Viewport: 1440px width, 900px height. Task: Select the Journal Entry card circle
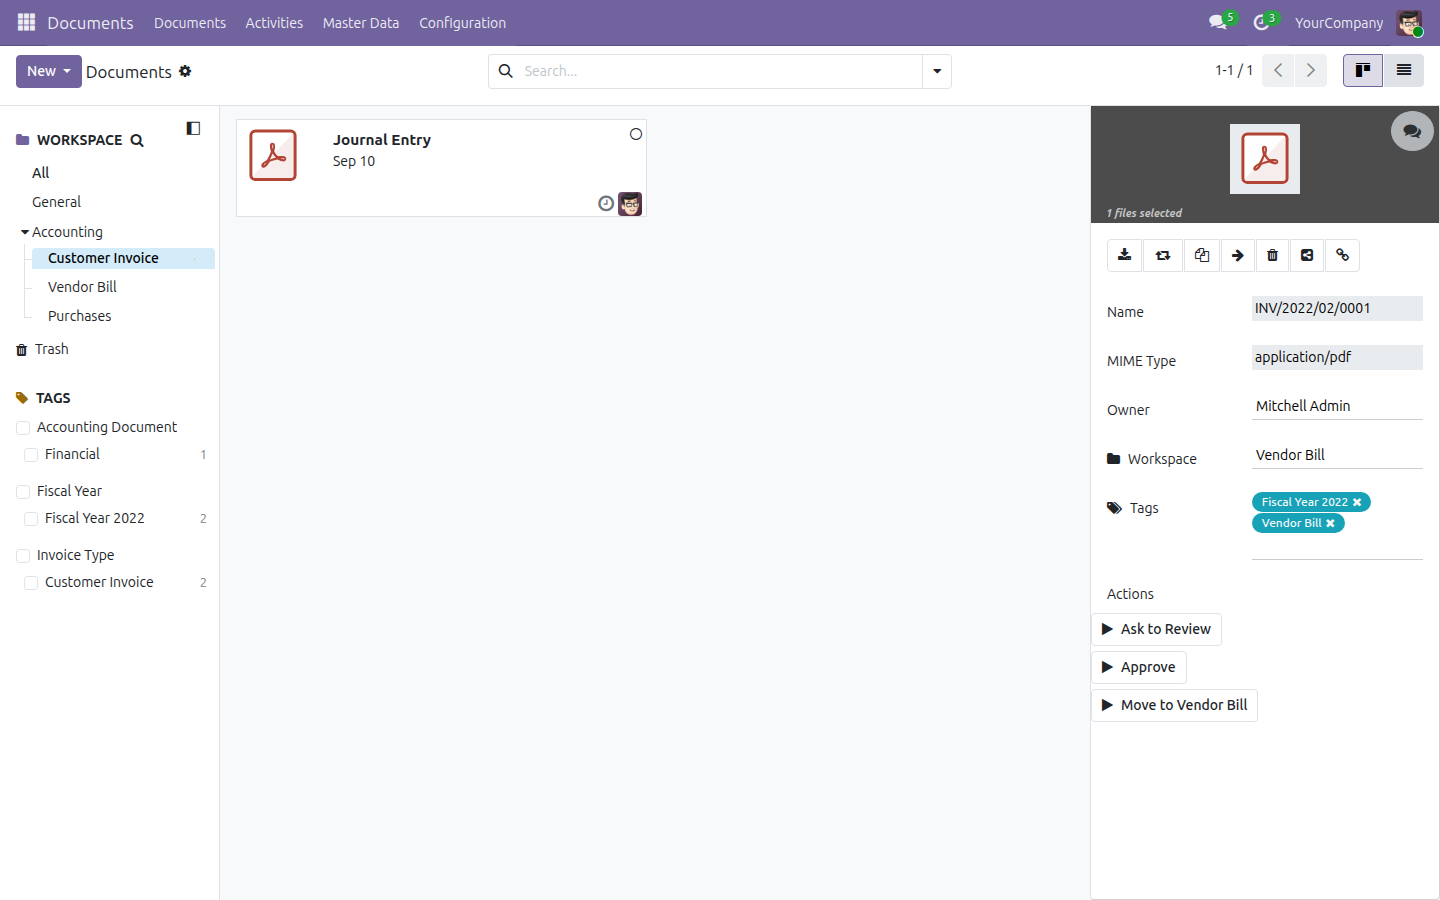[636, 134]
